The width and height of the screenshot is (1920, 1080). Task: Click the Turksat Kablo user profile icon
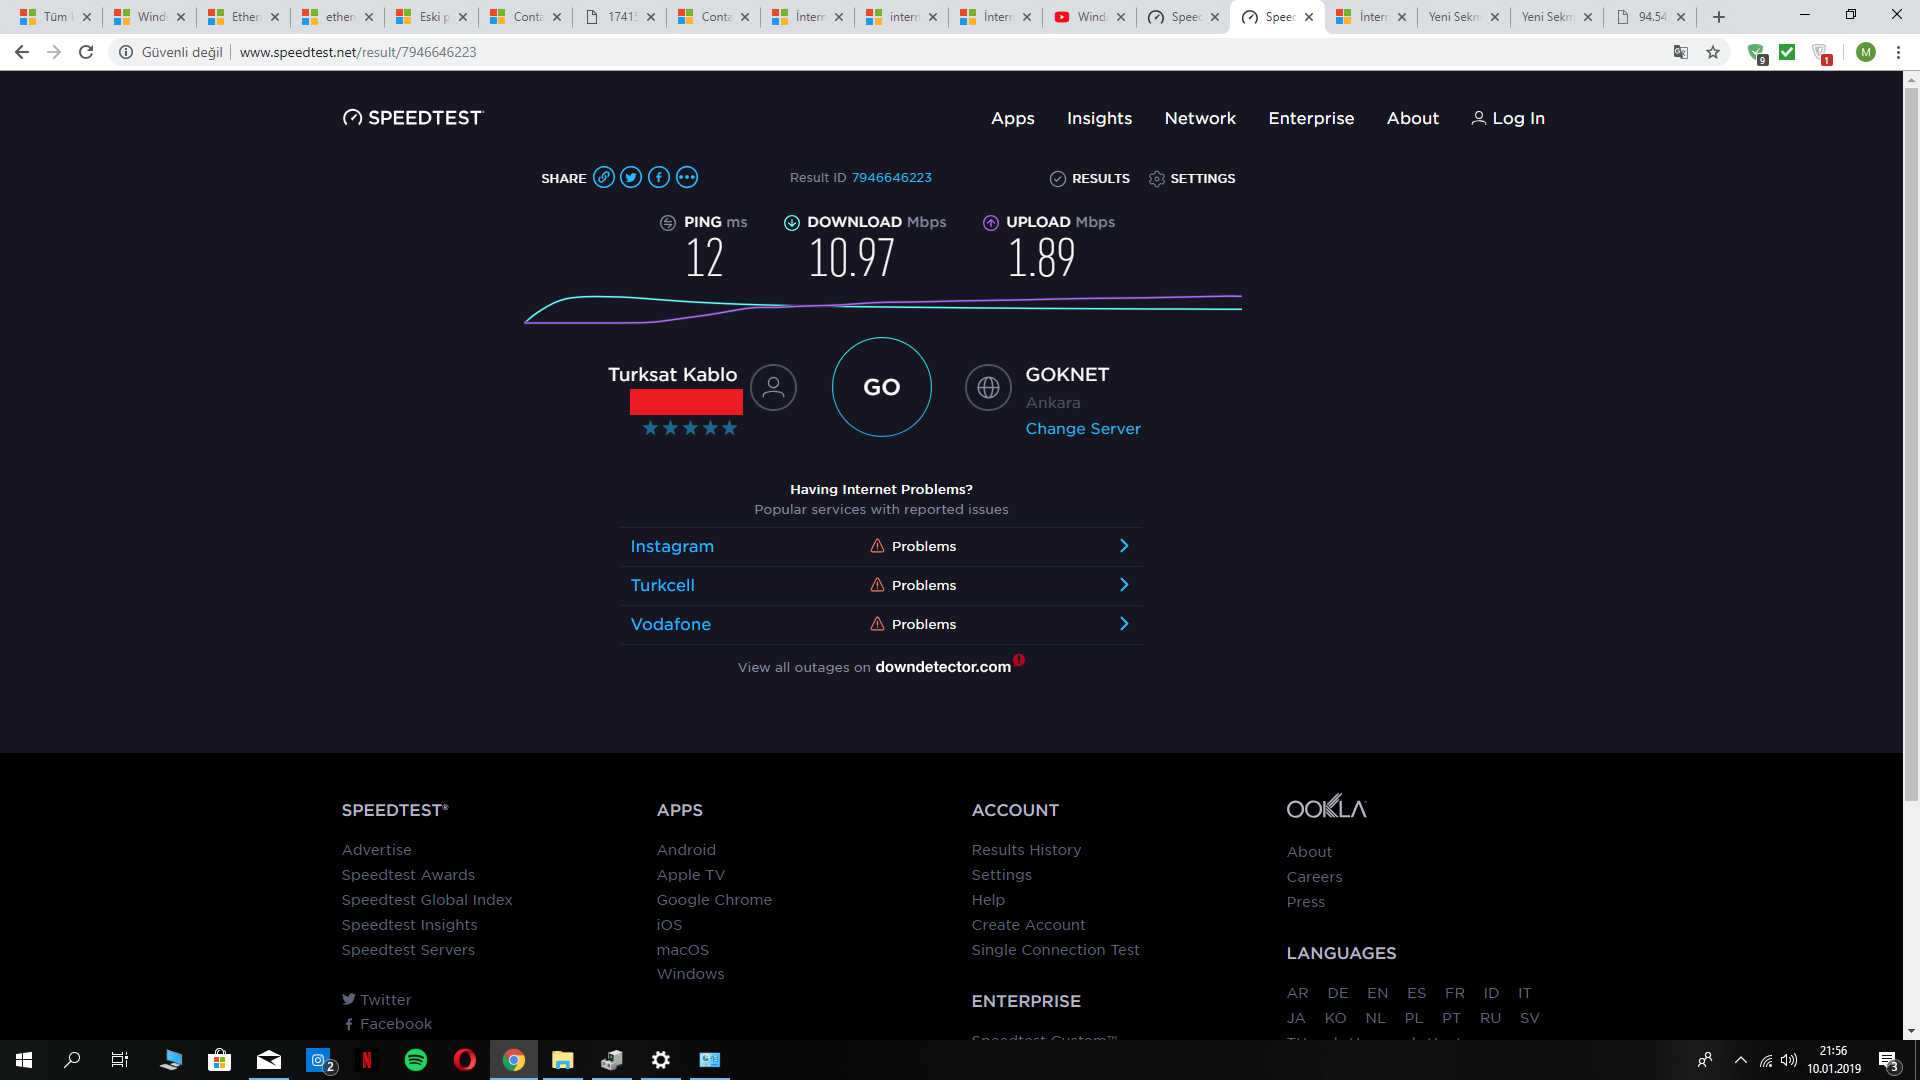pos(773,388)
